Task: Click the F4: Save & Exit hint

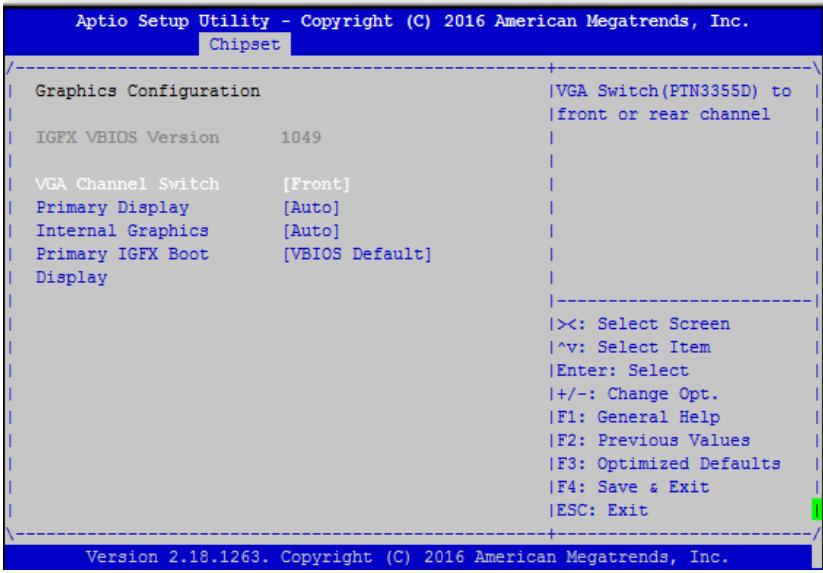Action: click(x=633, y=487)
